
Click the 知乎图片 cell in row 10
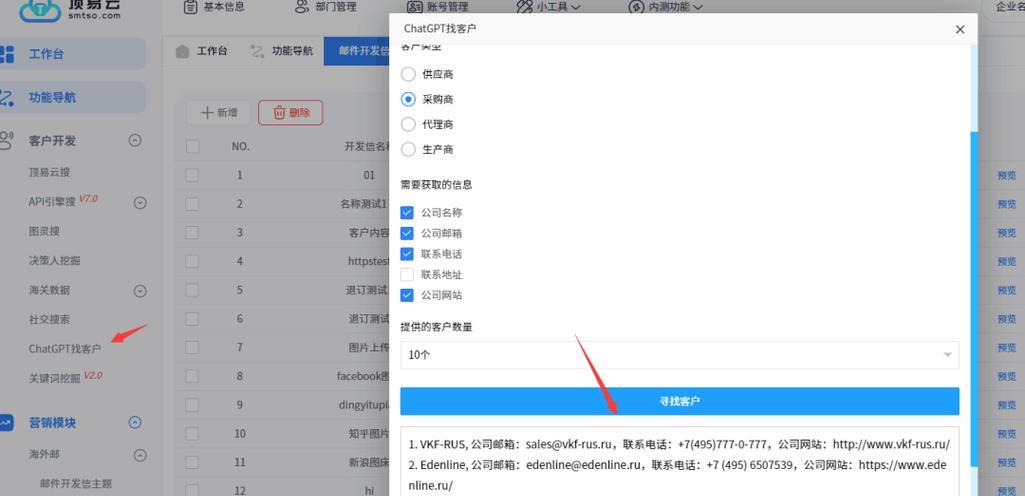pos(369,434)
